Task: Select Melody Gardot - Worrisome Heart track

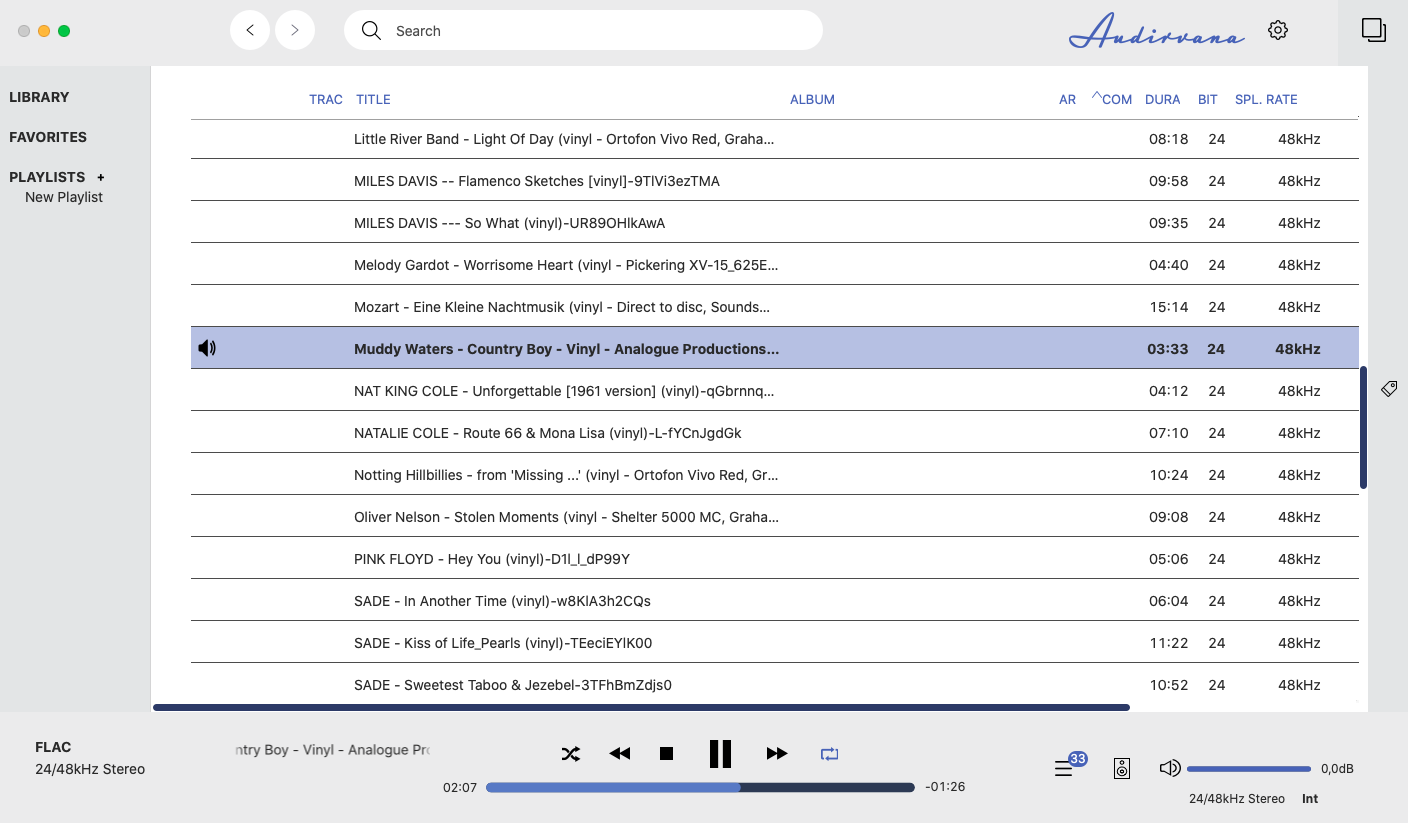Action: coord(775,265)
